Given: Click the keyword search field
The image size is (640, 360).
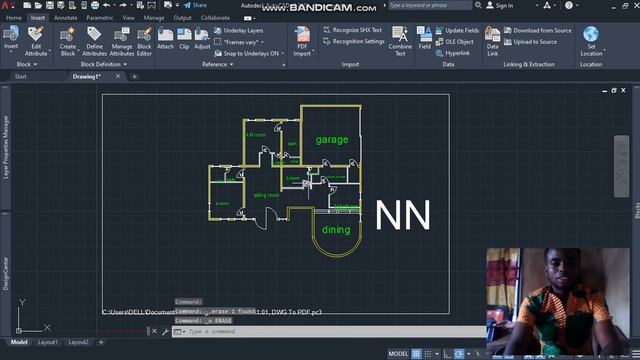Looking at the screenshot, I should pyautogui.click(x=430, y=5).
